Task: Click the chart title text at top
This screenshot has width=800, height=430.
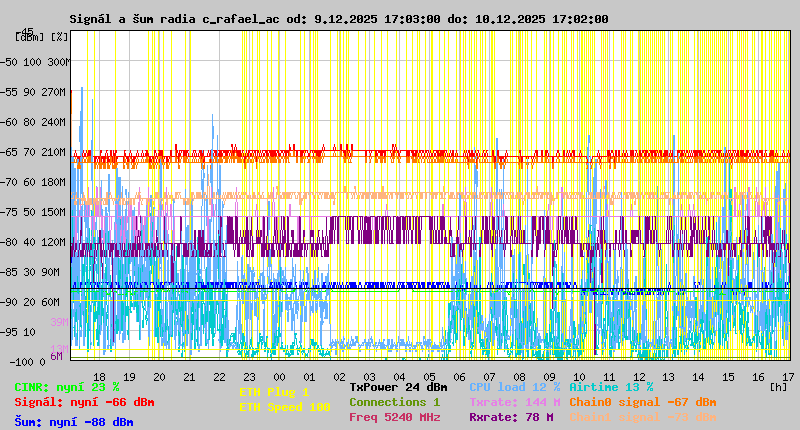Action: click(338, 19)
